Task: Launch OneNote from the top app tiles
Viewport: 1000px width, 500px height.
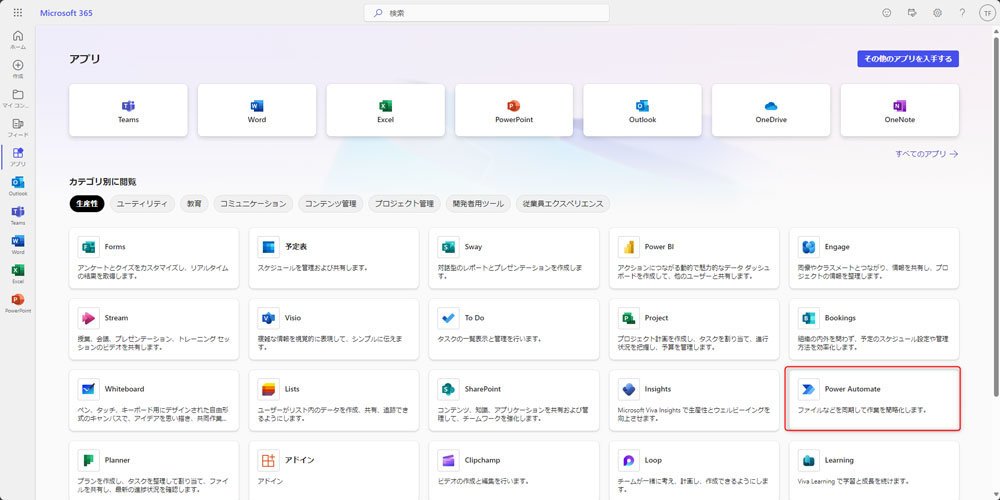Action: coord(899,110)
